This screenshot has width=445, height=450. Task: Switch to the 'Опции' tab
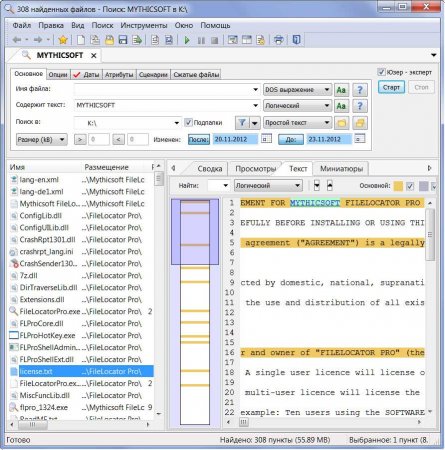pos(58,75)
